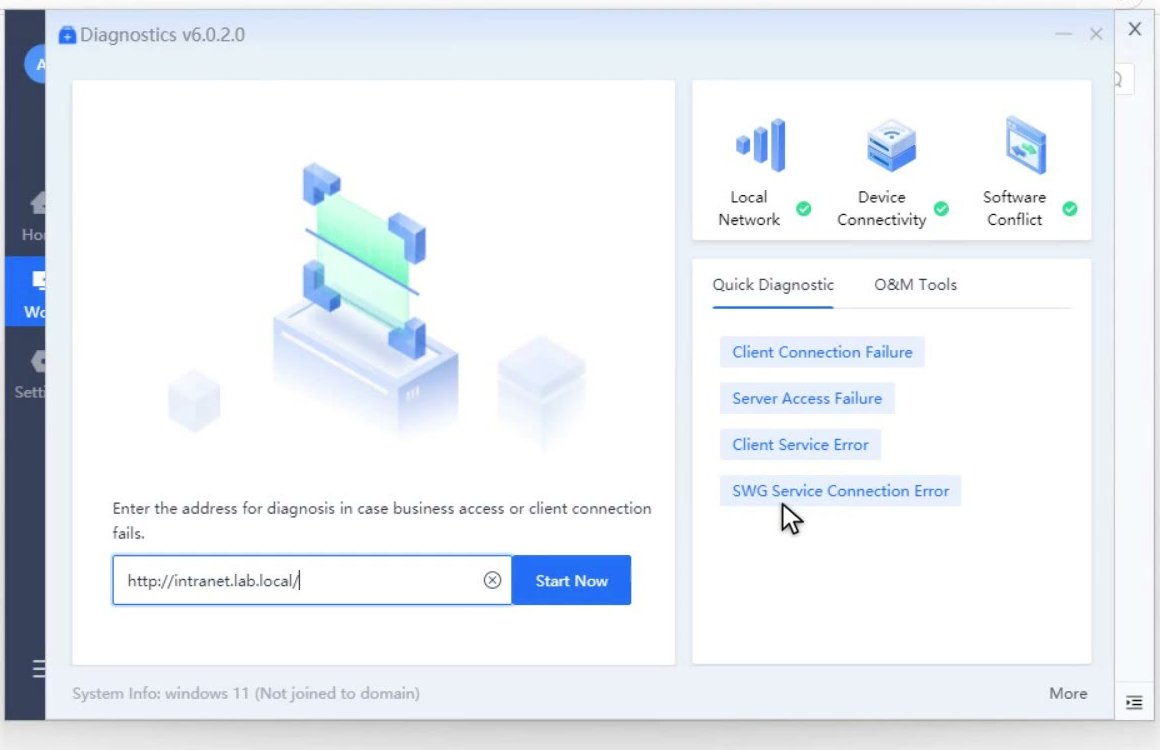Open the Software Conflict icon
The image size is (1160, 750).
[x=1025, y=145]
